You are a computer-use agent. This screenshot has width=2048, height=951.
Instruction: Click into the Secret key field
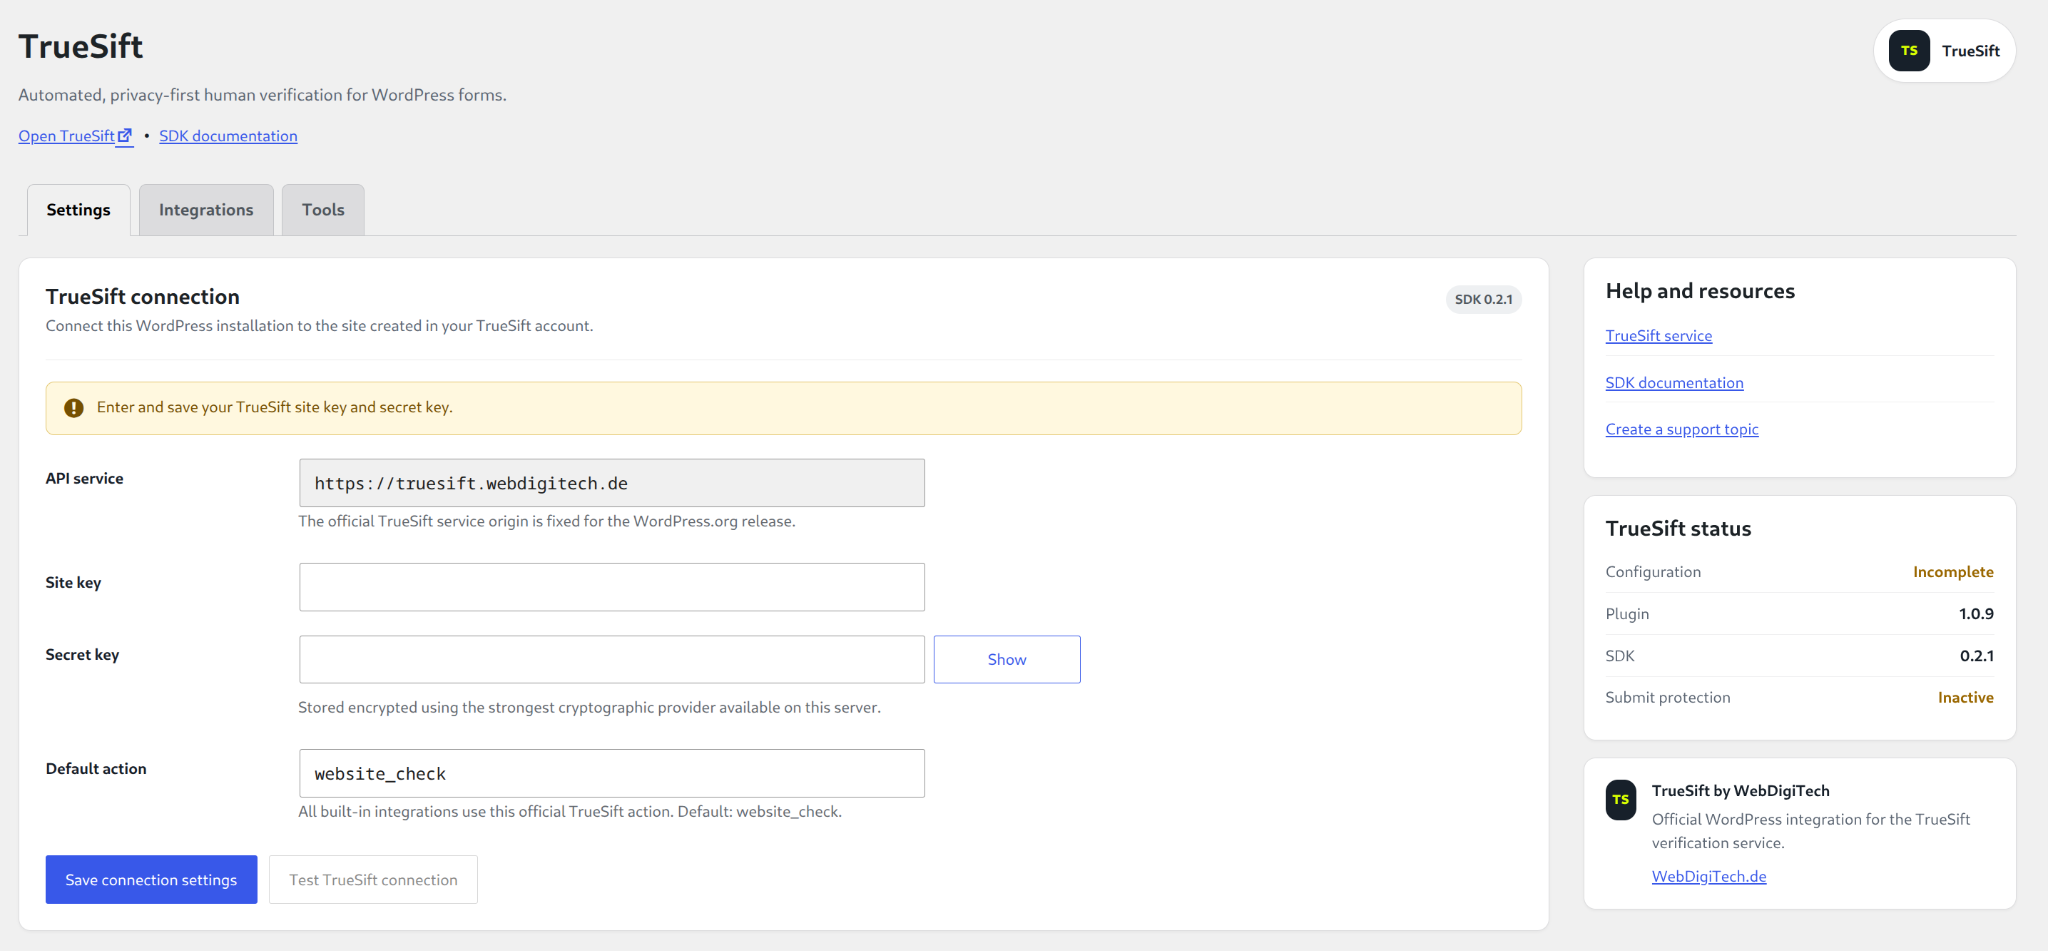point(612,660)
